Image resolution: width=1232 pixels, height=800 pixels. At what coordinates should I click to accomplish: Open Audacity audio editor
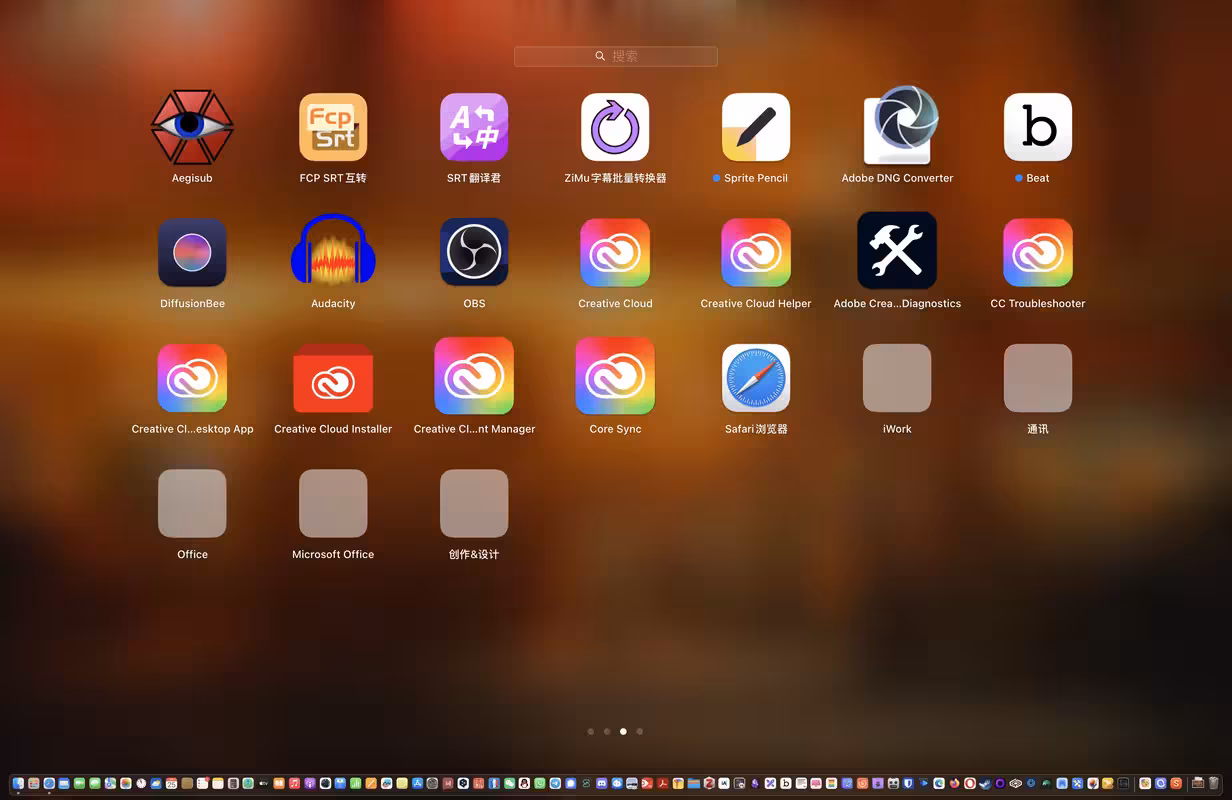[x=333, y=250]
